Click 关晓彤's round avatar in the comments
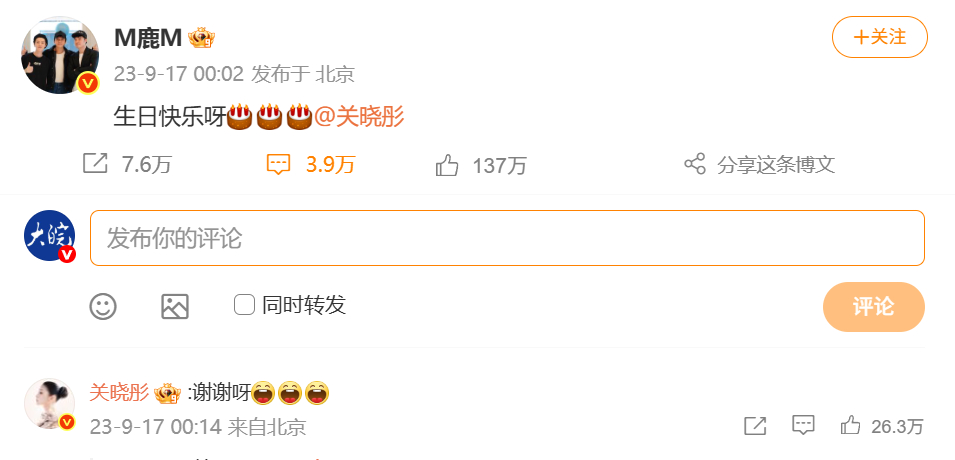The image size is (955, 460). [x=49, y=403]
